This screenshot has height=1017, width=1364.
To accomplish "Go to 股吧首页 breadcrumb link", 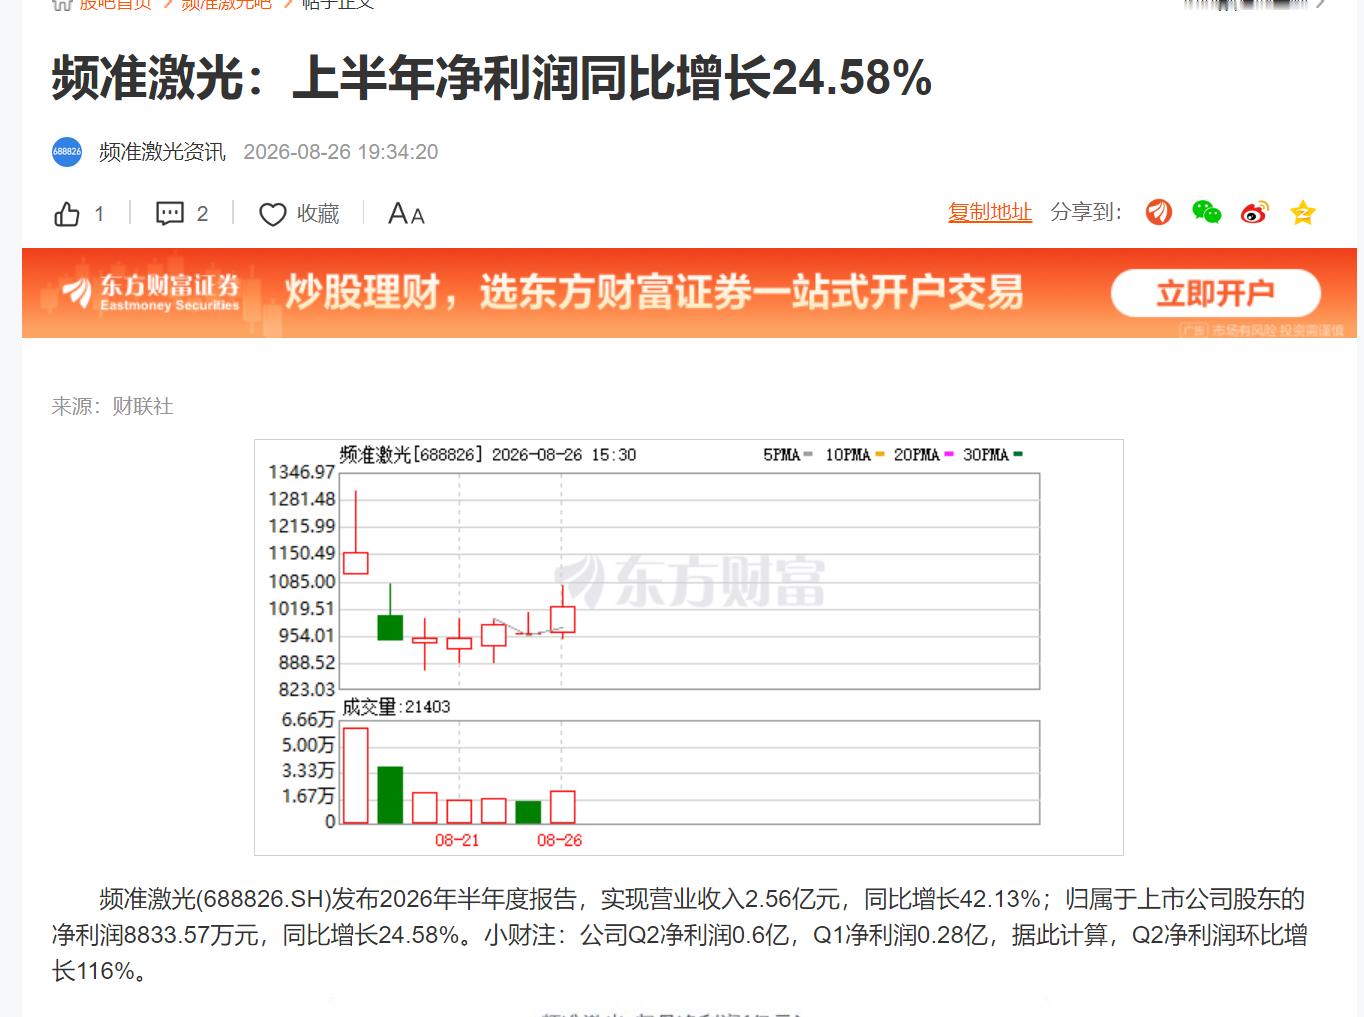I will pos(115,4).
